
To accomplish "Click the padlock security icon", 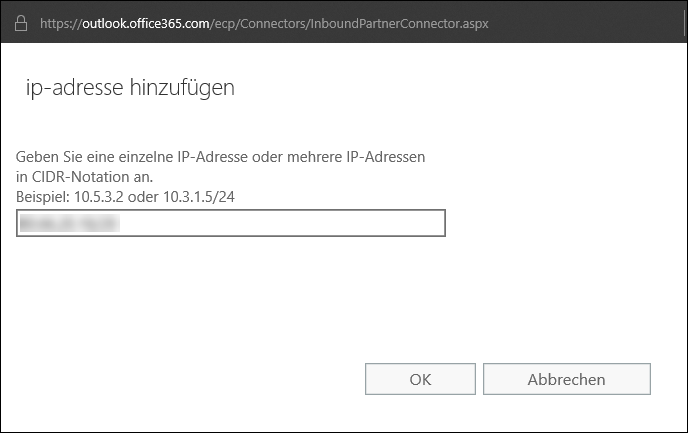I will (21, 24).
